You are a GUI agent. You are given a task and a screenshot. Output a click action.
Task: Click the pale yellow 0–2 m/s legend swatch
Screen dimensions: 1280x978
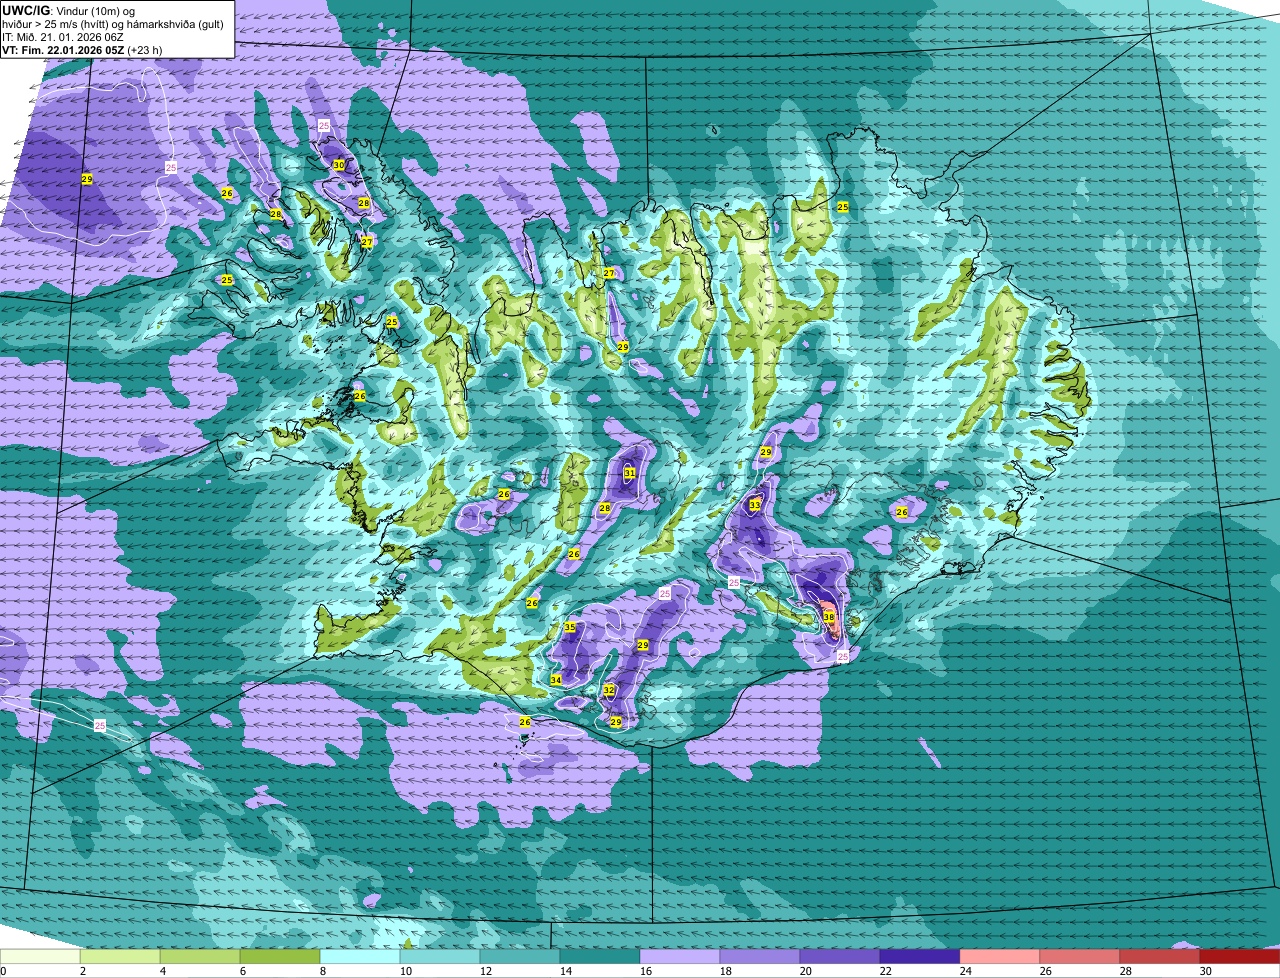click(40, 956)
